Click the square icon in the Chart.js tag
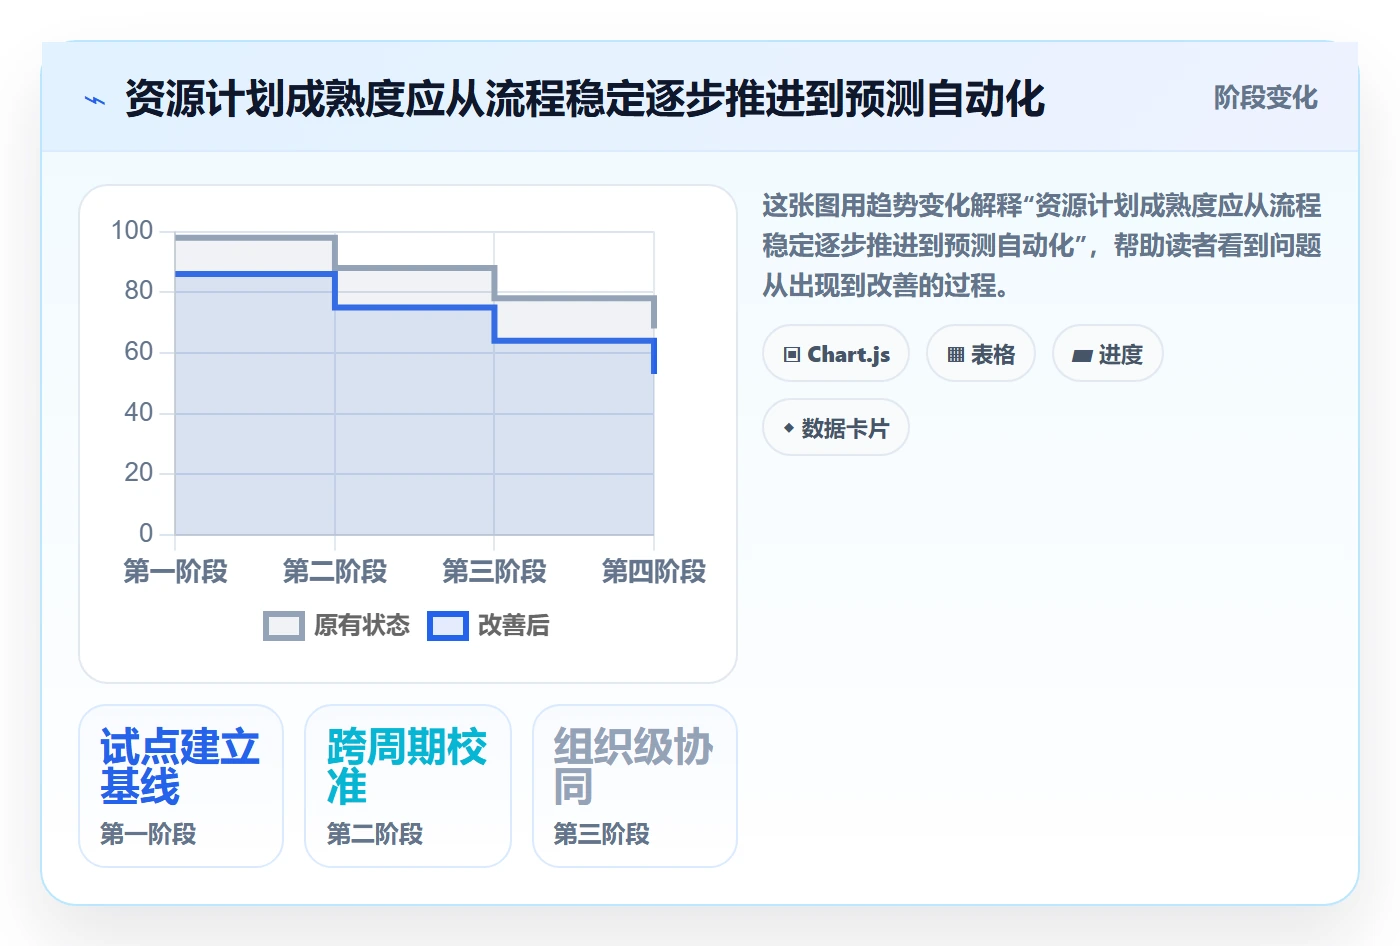Viewport: 1400px width, 946px height. click(x=792, y=355)
